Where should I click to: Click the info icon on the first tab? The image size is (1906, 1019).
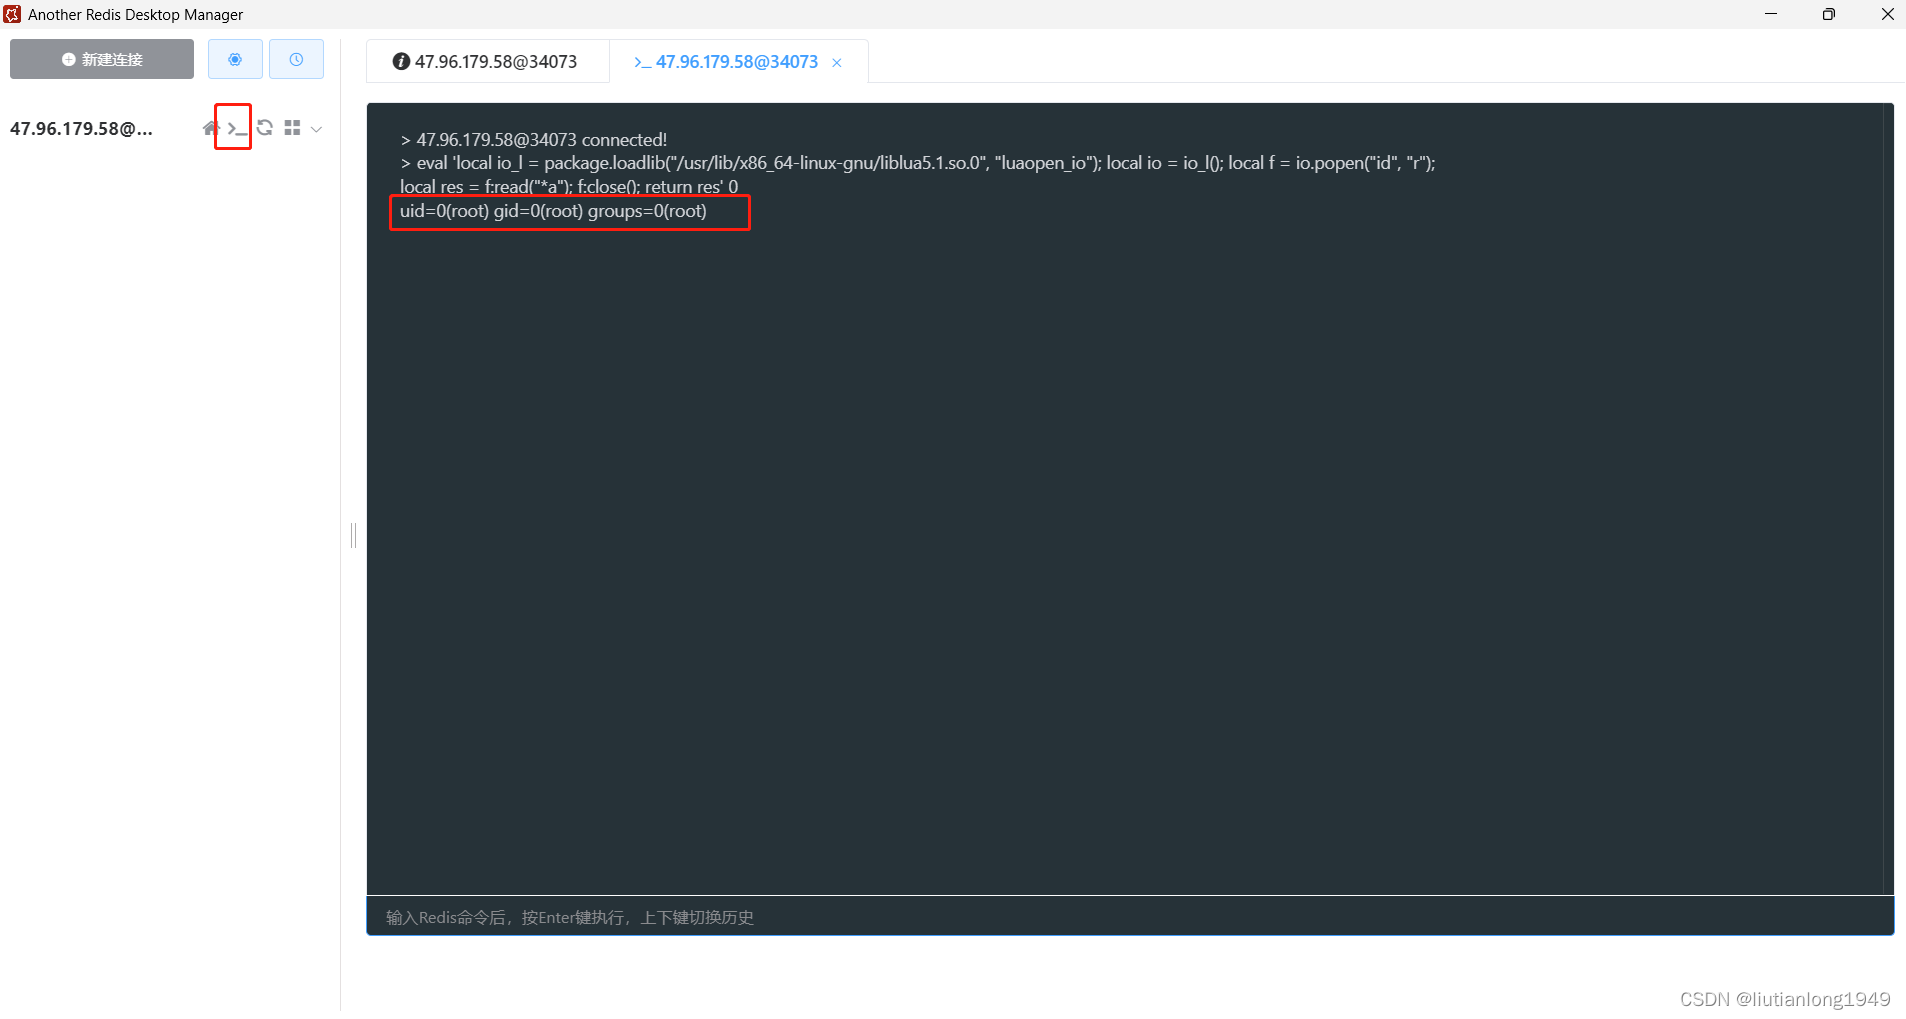tap(401, 61)
